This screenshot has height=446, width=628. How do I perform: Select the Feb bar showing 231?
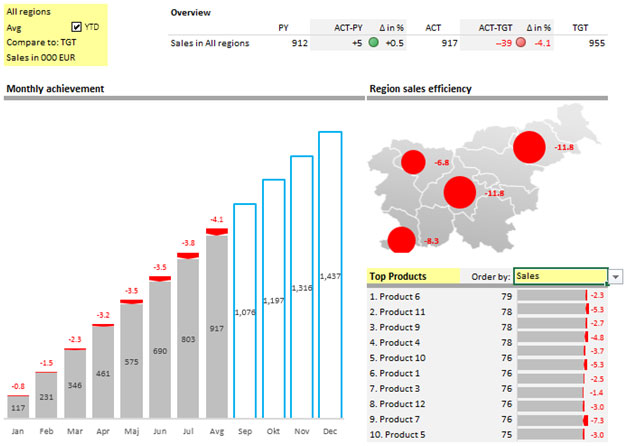point(46,396)
